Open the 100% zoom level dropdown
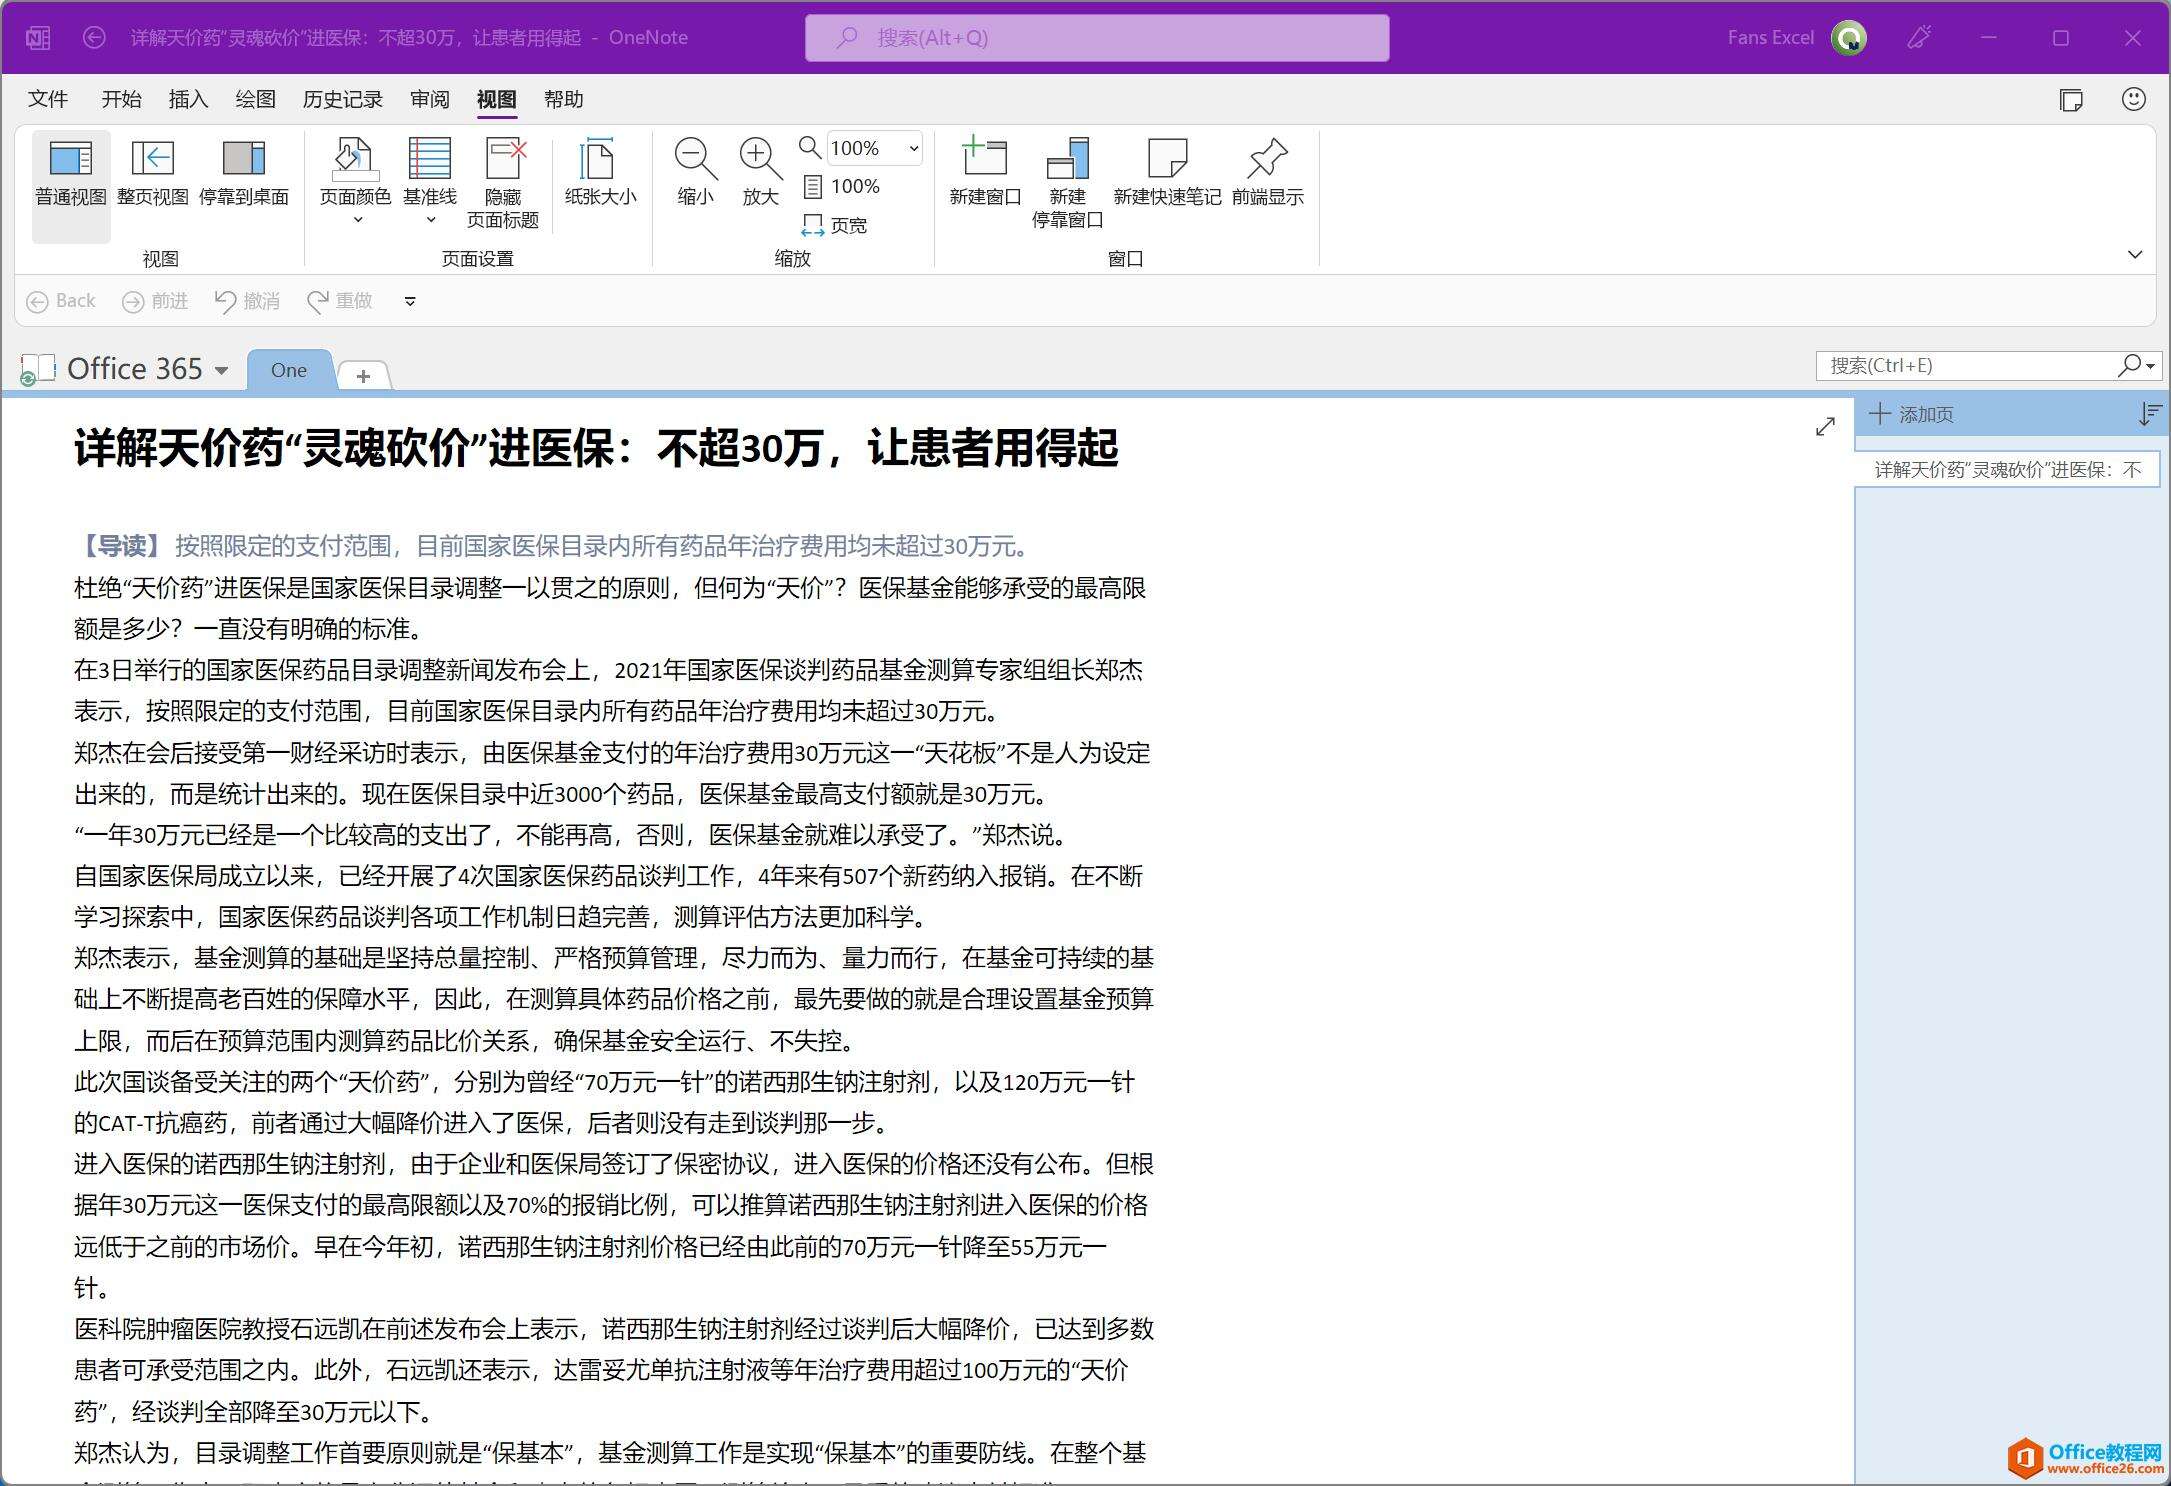Image resolution: width=2171 pixels, height=1486 pixels. [x=913, y=149]
